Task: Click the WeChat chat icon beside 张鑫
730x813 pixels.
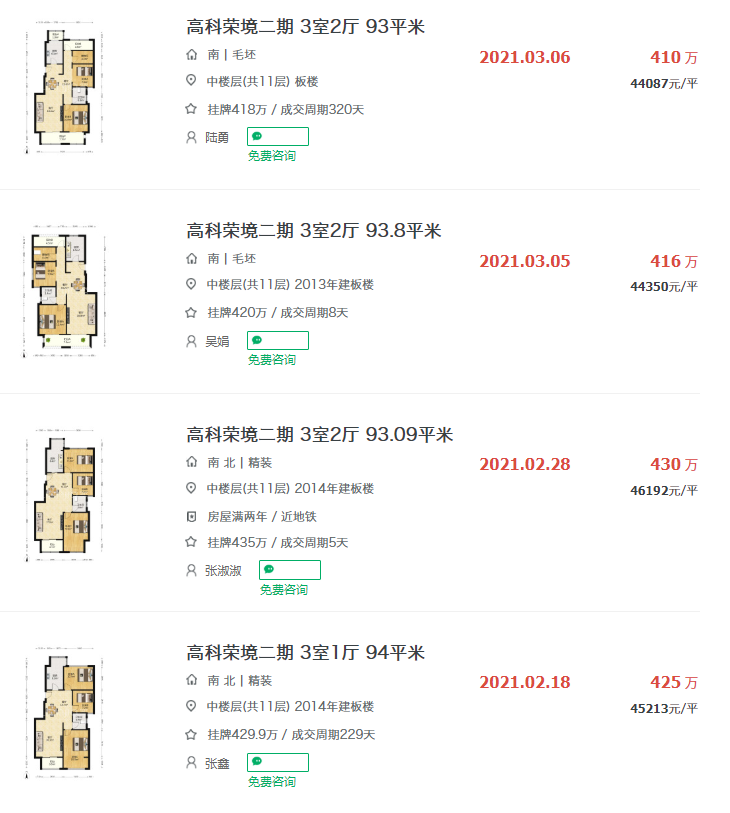Action: point(257,762)
